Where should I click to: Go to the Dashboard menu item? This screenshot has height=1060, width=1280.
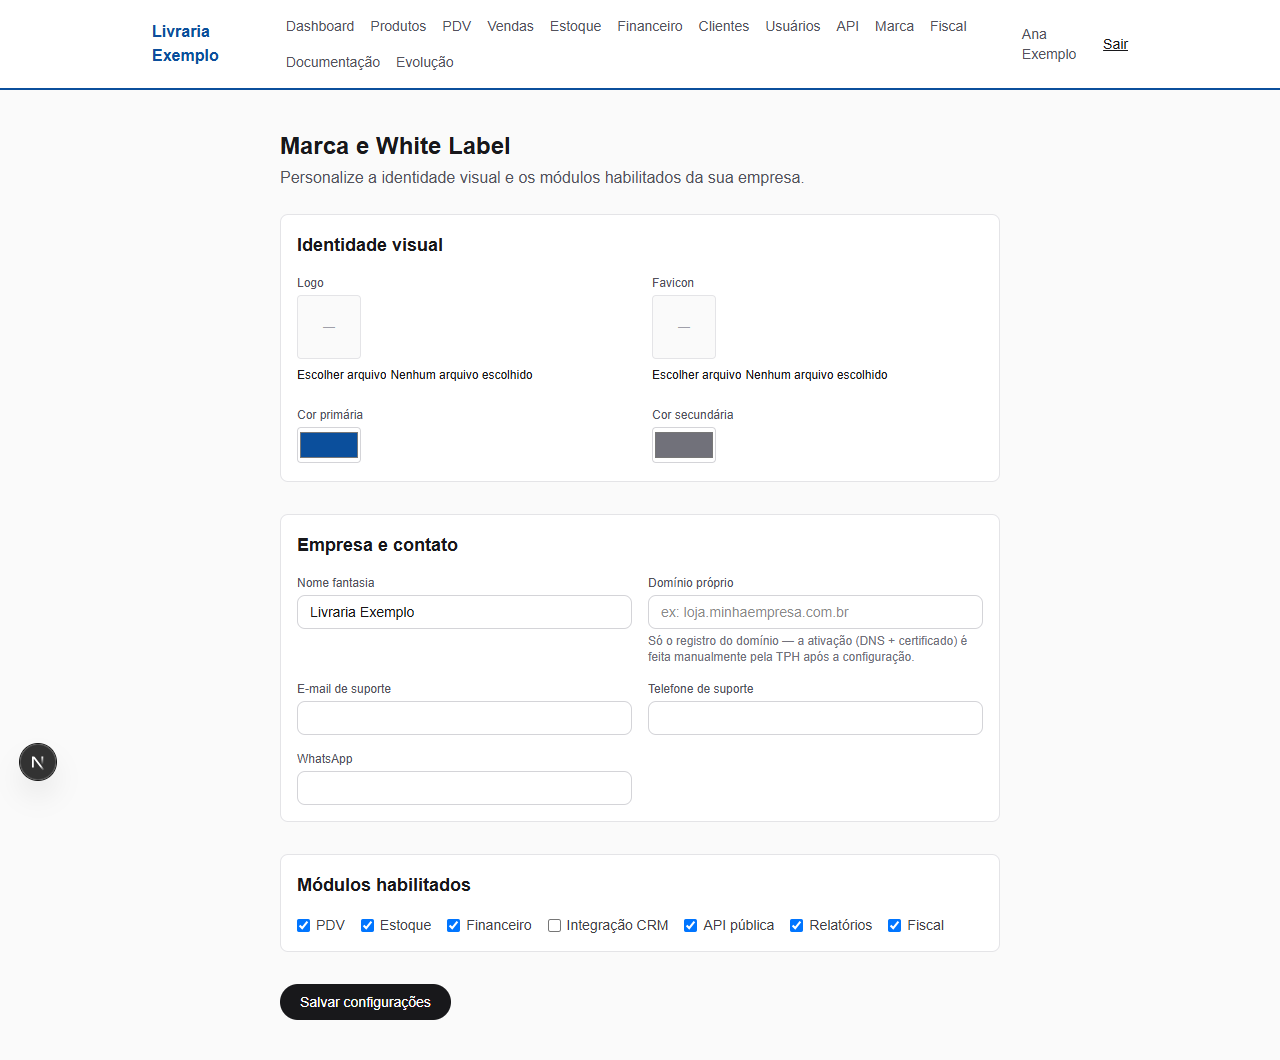click(320, 26)
